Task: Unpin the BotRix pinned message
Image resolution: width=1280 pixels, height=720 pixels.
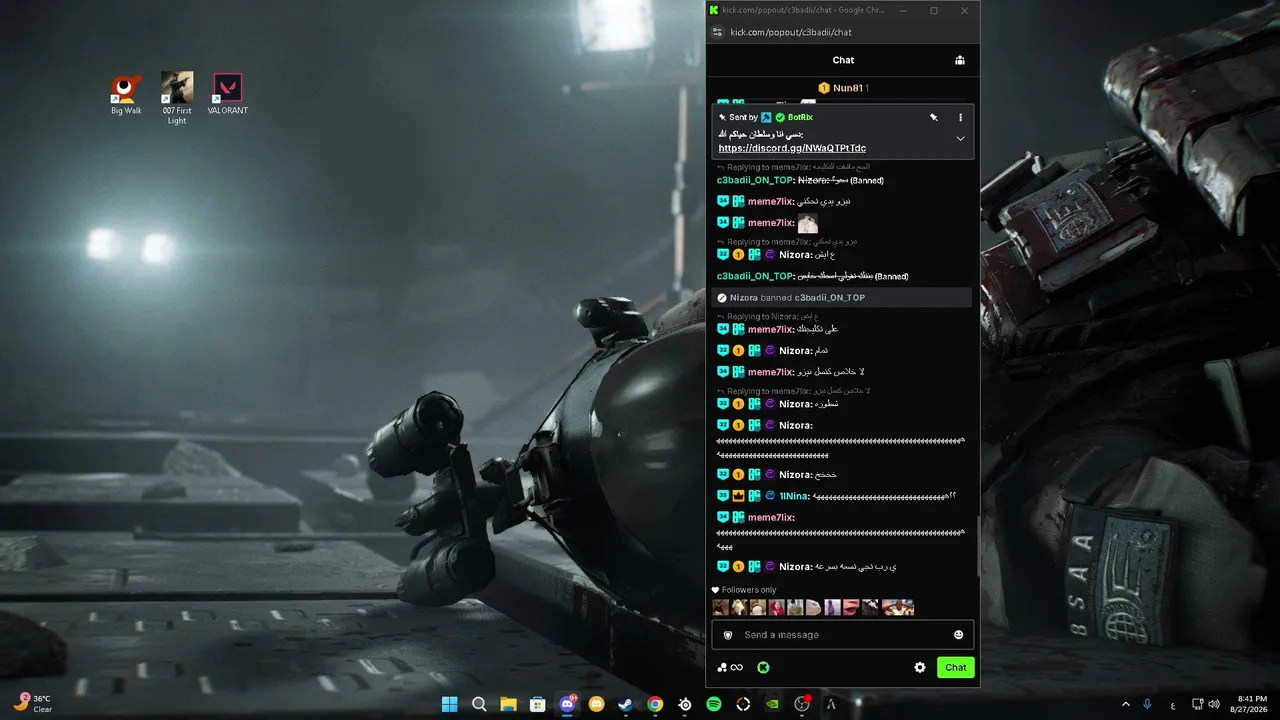Action: (x=934, y=117)
